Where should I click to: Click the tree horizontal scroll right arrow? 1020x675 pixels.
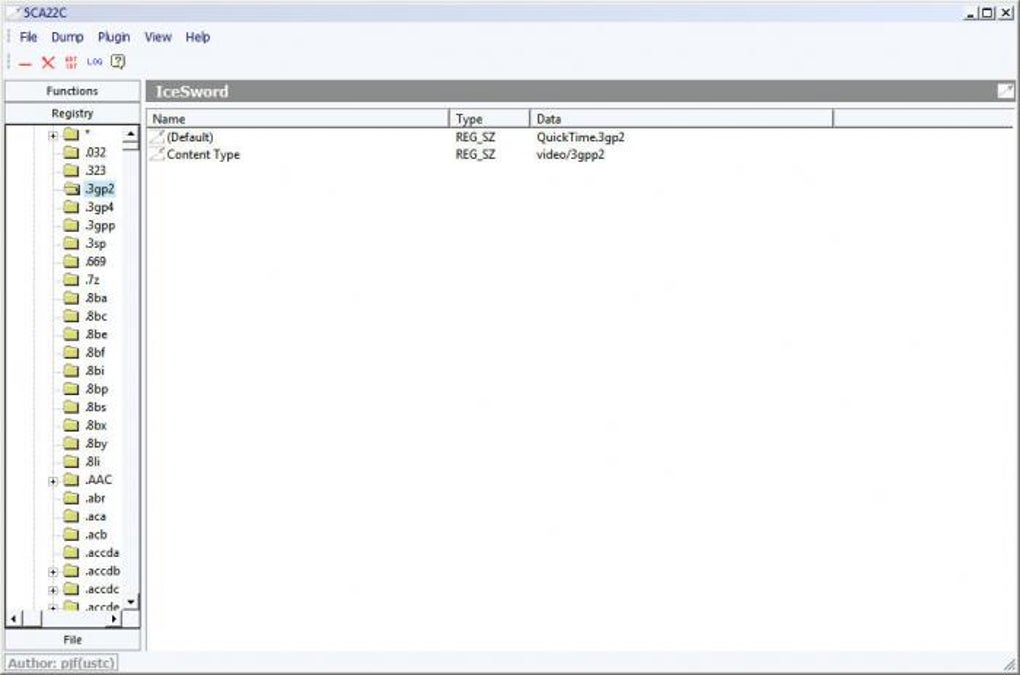pyautogui.click(x=114, y=618)
